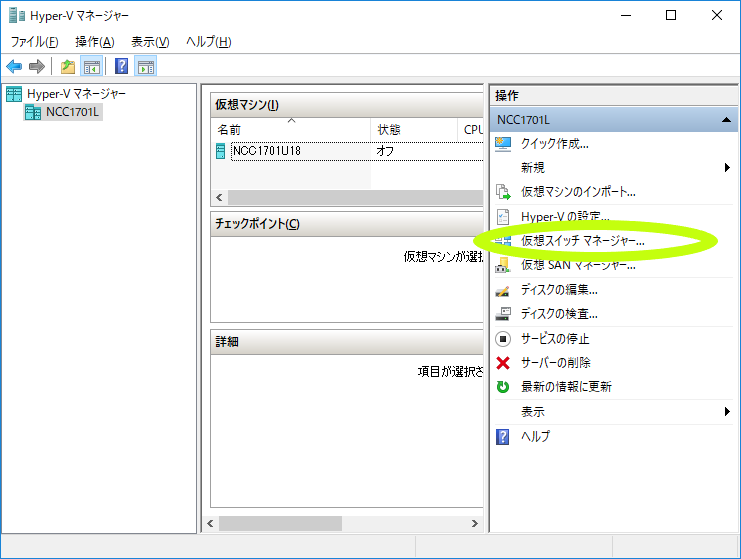Open ディスクの編集... action
The image size is (741, 559).
tap(559, 290)
